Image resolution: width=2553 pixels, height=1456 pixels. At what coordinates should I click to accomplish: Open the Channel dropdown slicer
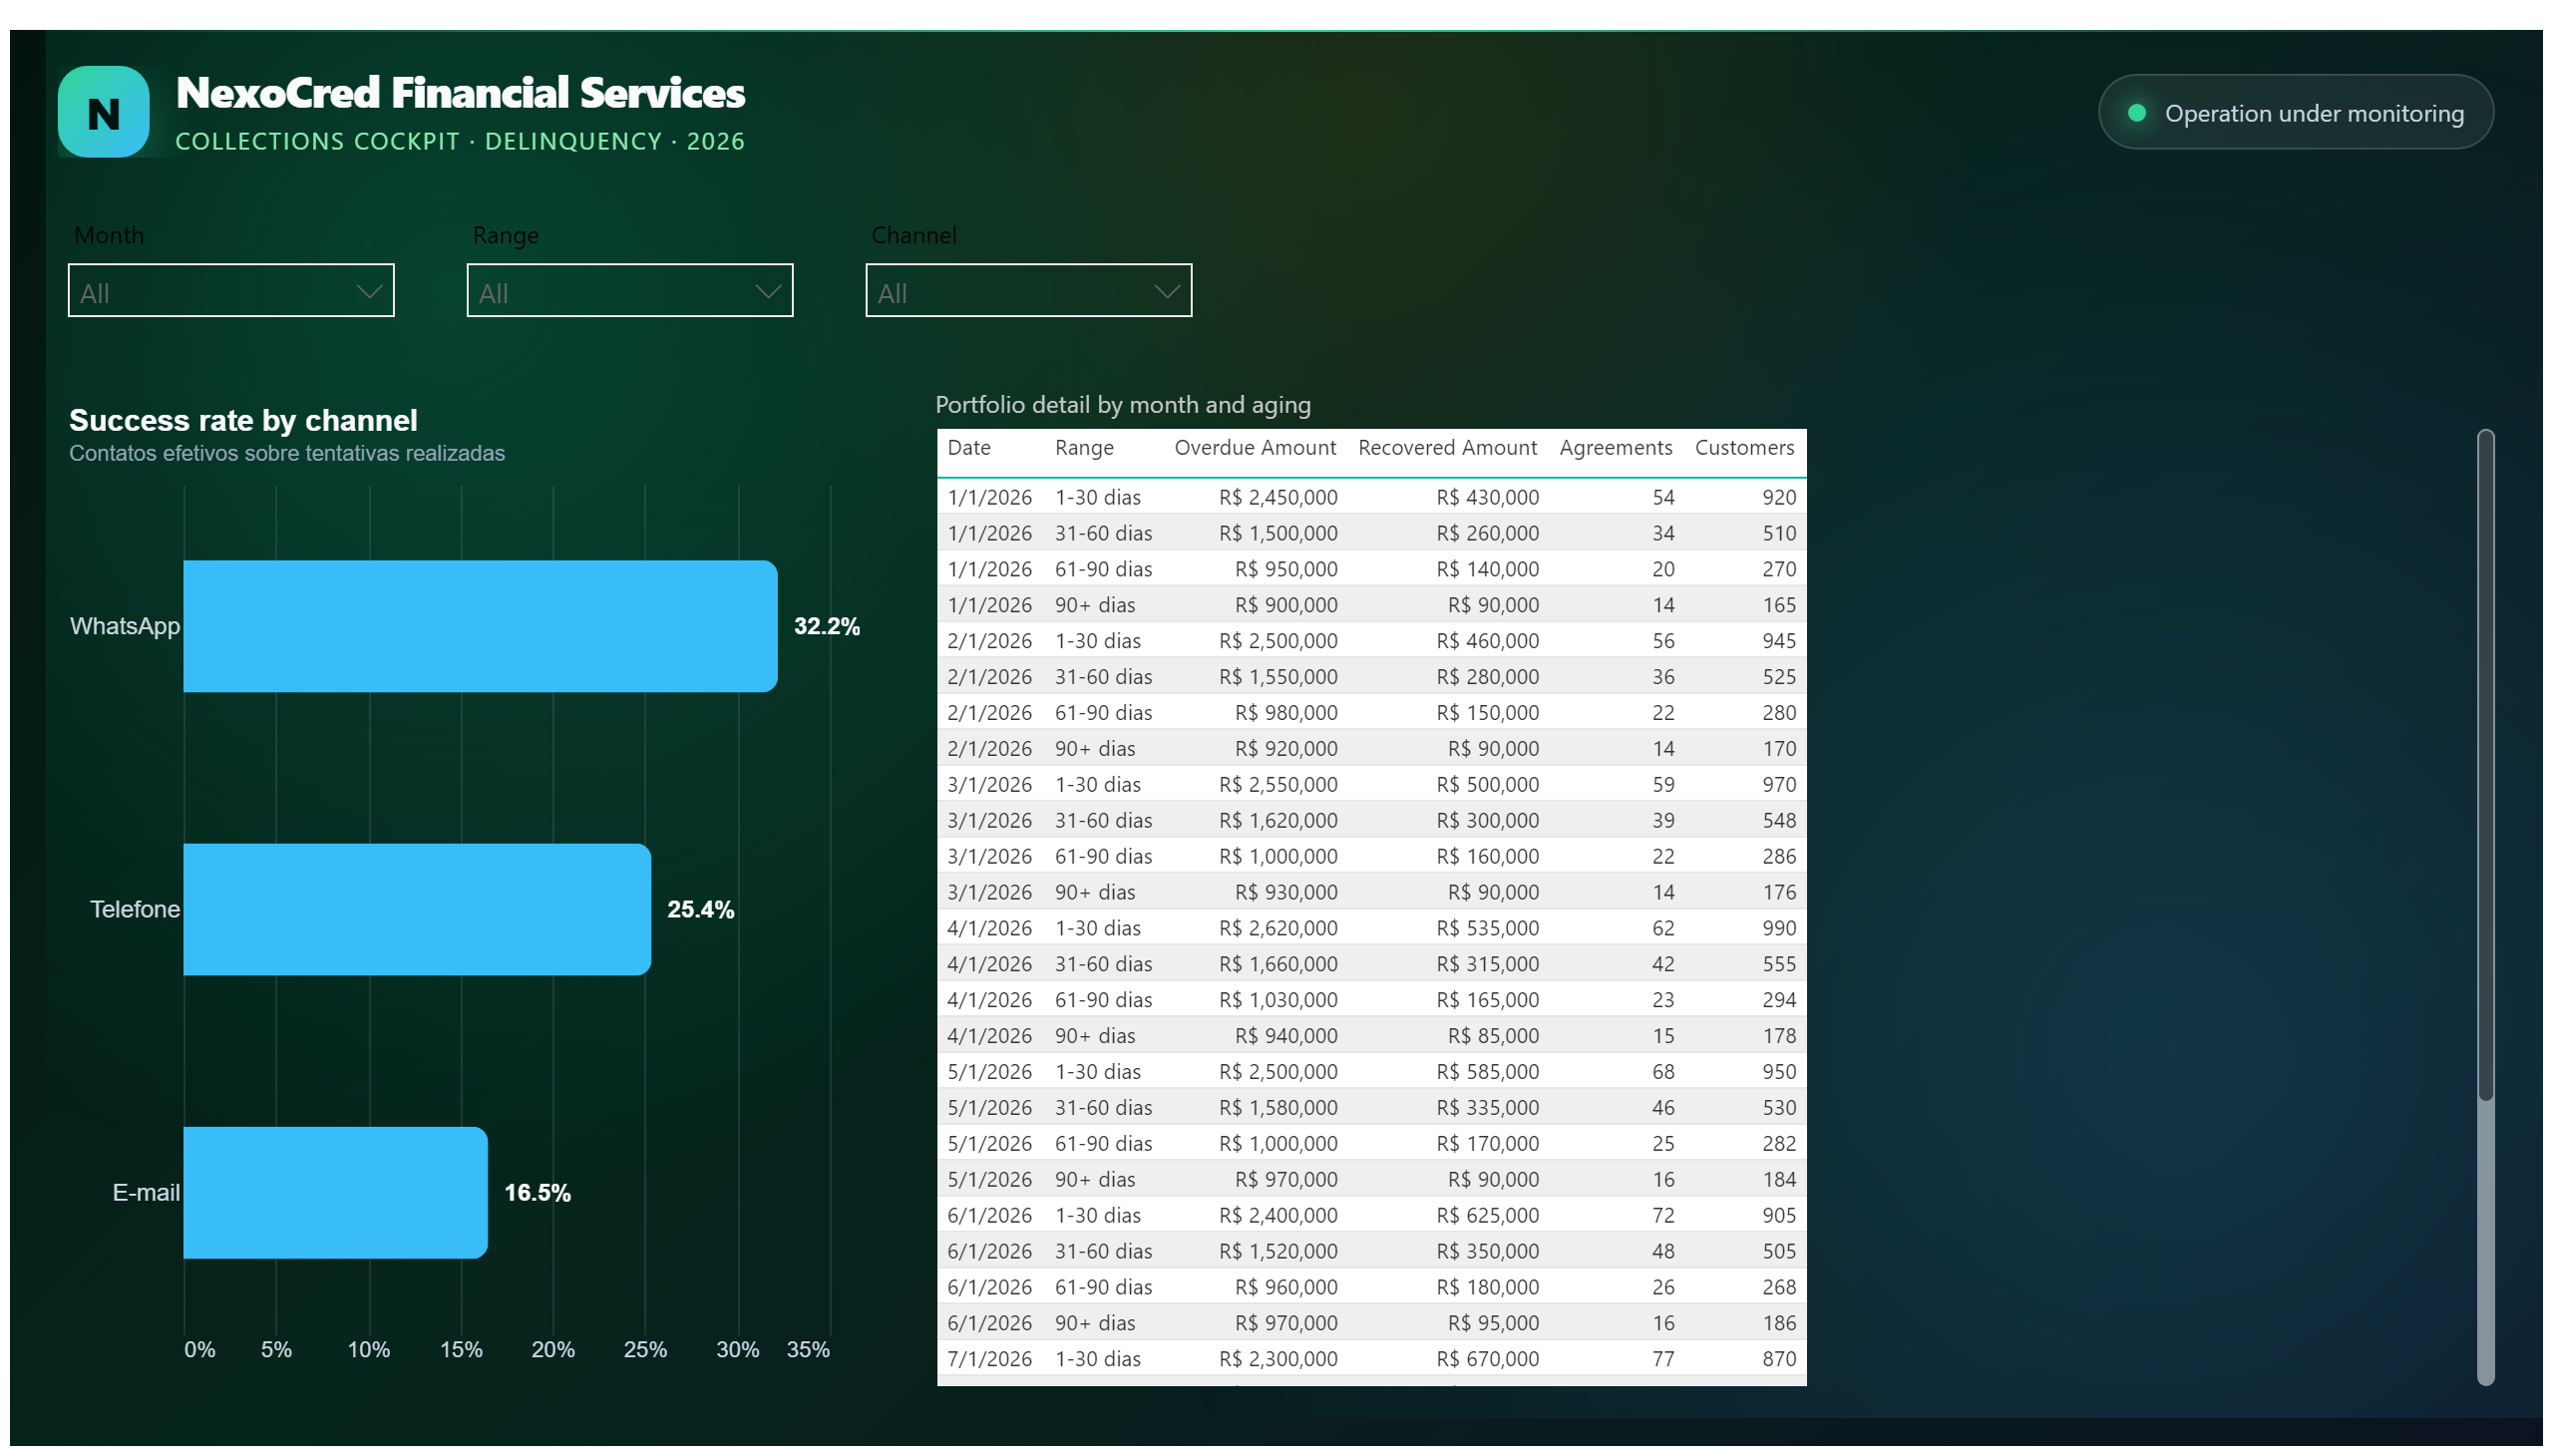[1028, 291]
